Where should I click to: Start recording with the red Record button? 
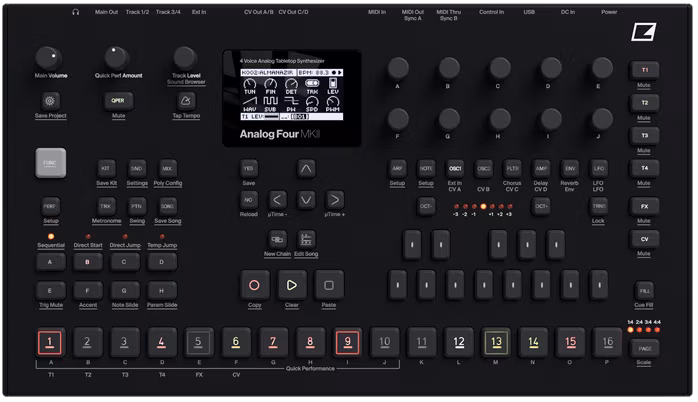point(254,285)
